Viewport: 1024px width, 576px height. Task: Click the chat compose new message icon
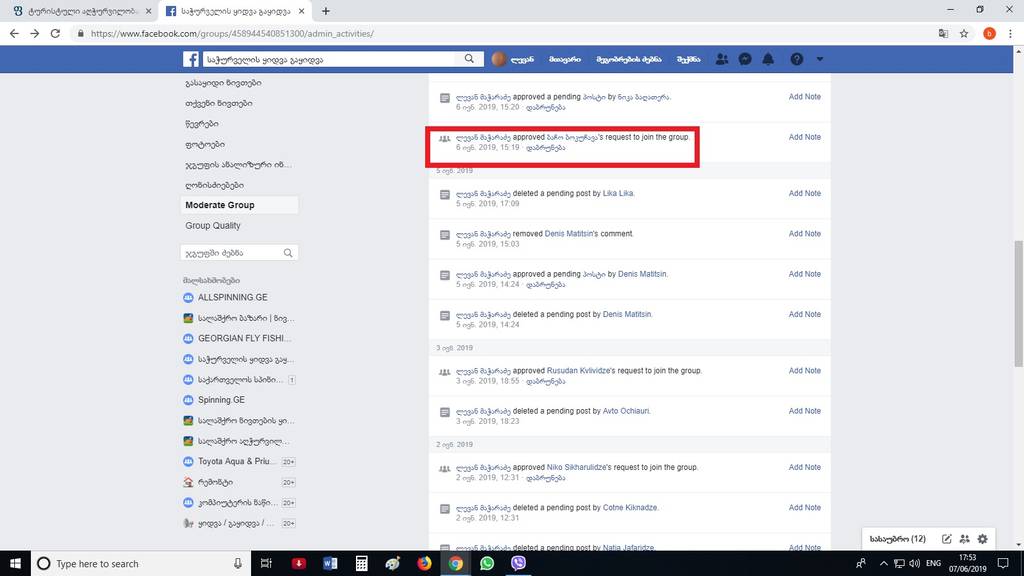(946, 539)
